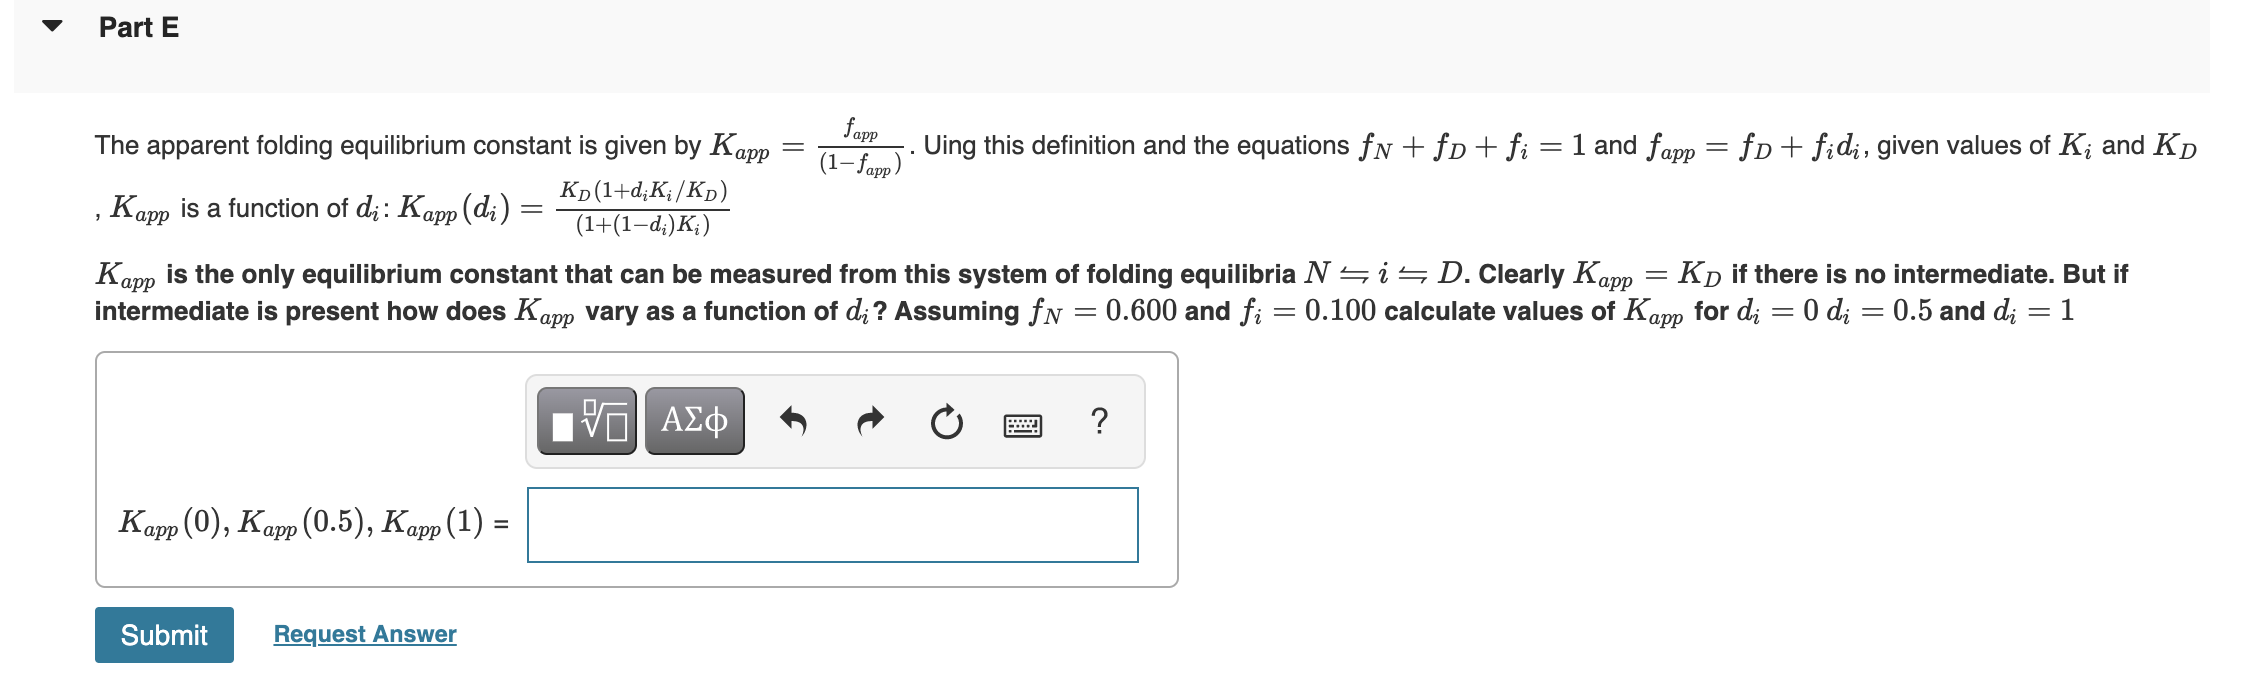
Task: Redo the last equation edit
Action: pyautogui.click(x=868, y=421)
